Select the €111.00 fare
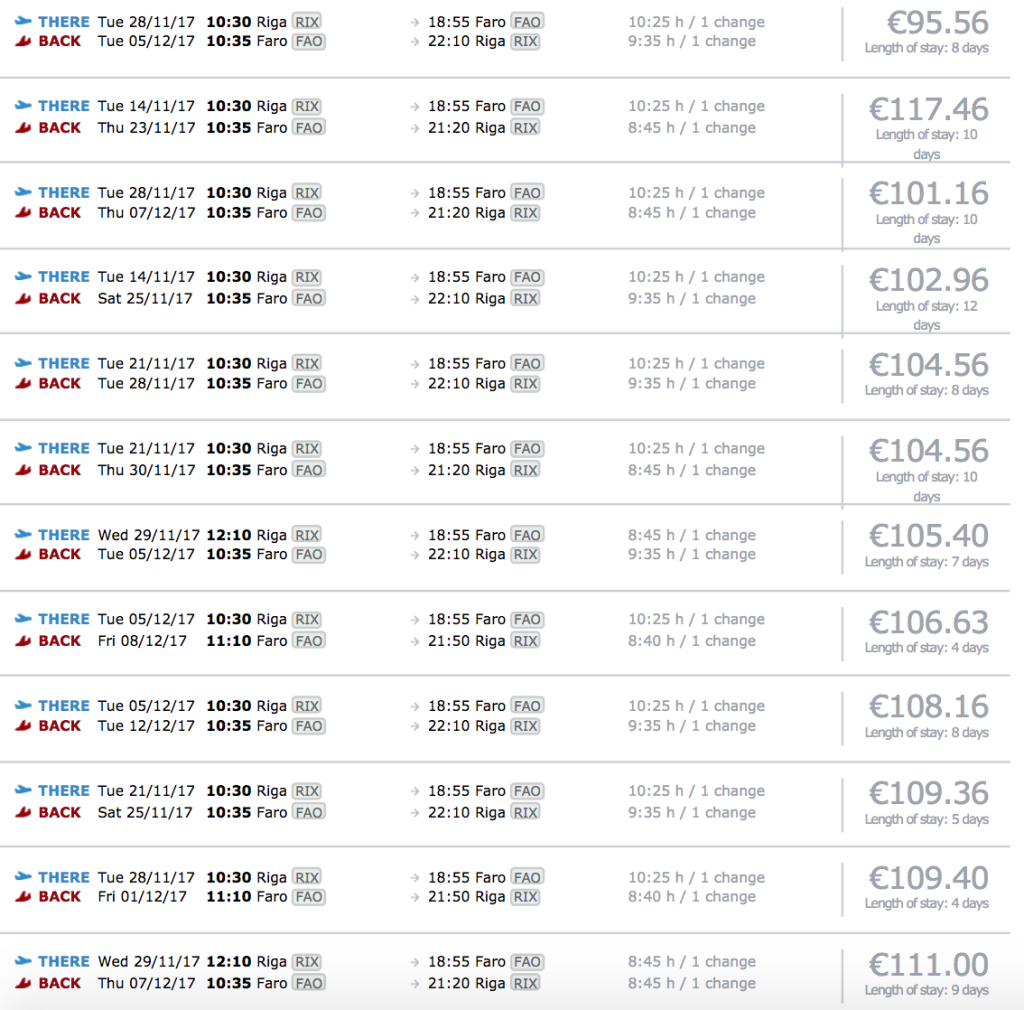Screen dimensions: 1024x1010 (x=928, y=965)
